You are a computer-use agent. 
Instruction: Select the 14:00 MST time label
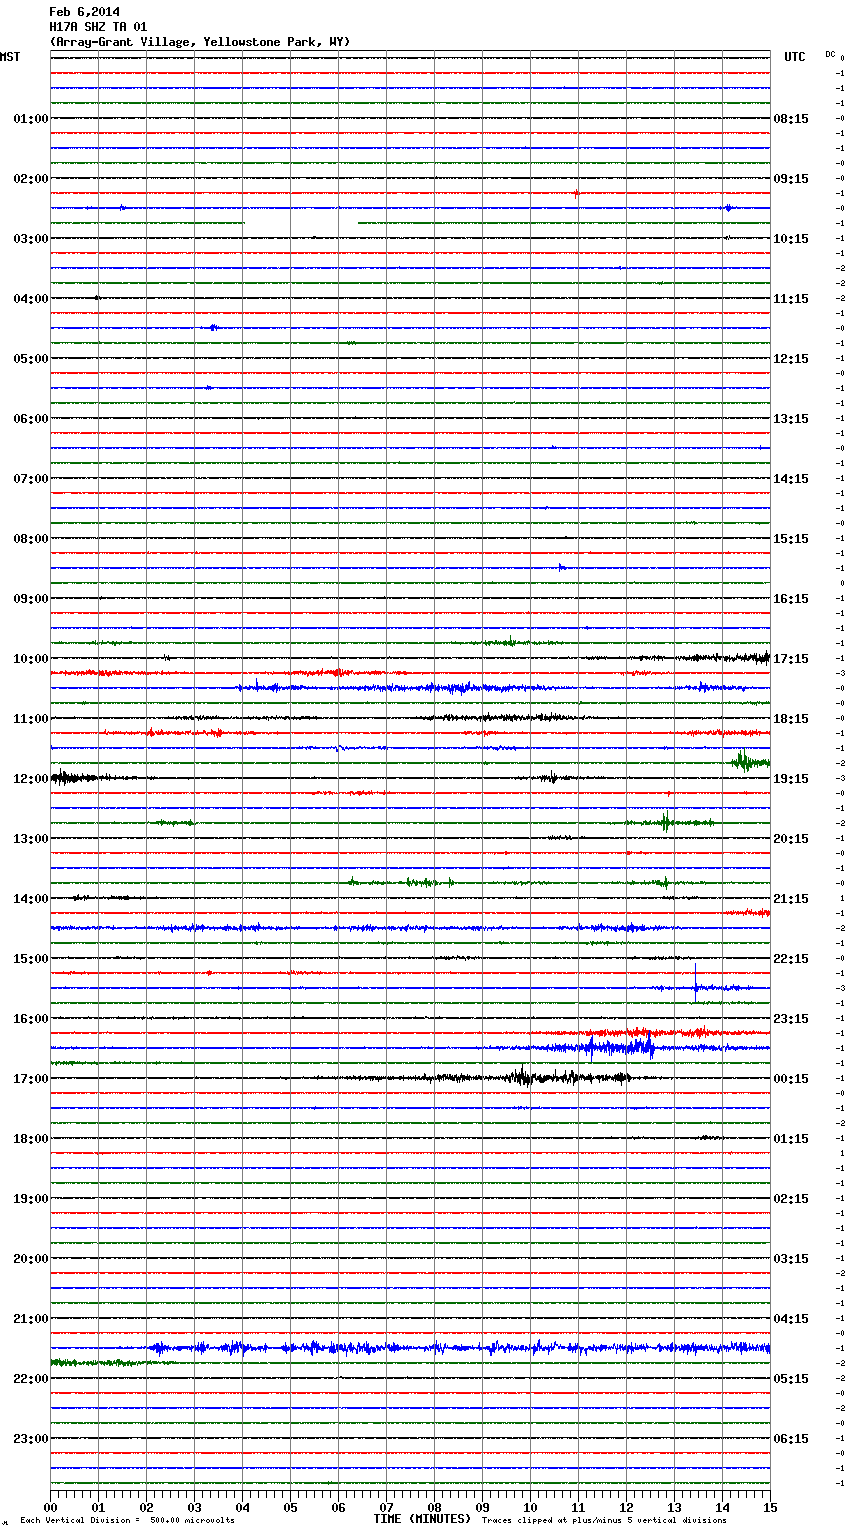point(31,899)
